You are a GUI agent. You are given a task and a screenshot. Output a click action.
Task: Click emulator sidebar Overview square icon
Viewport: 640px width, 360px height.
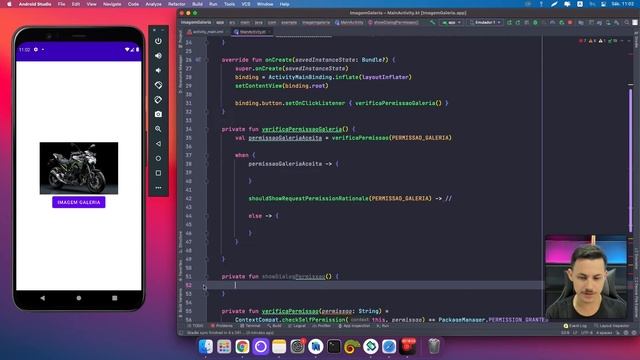pyautogui.click(x=158, y=173)
